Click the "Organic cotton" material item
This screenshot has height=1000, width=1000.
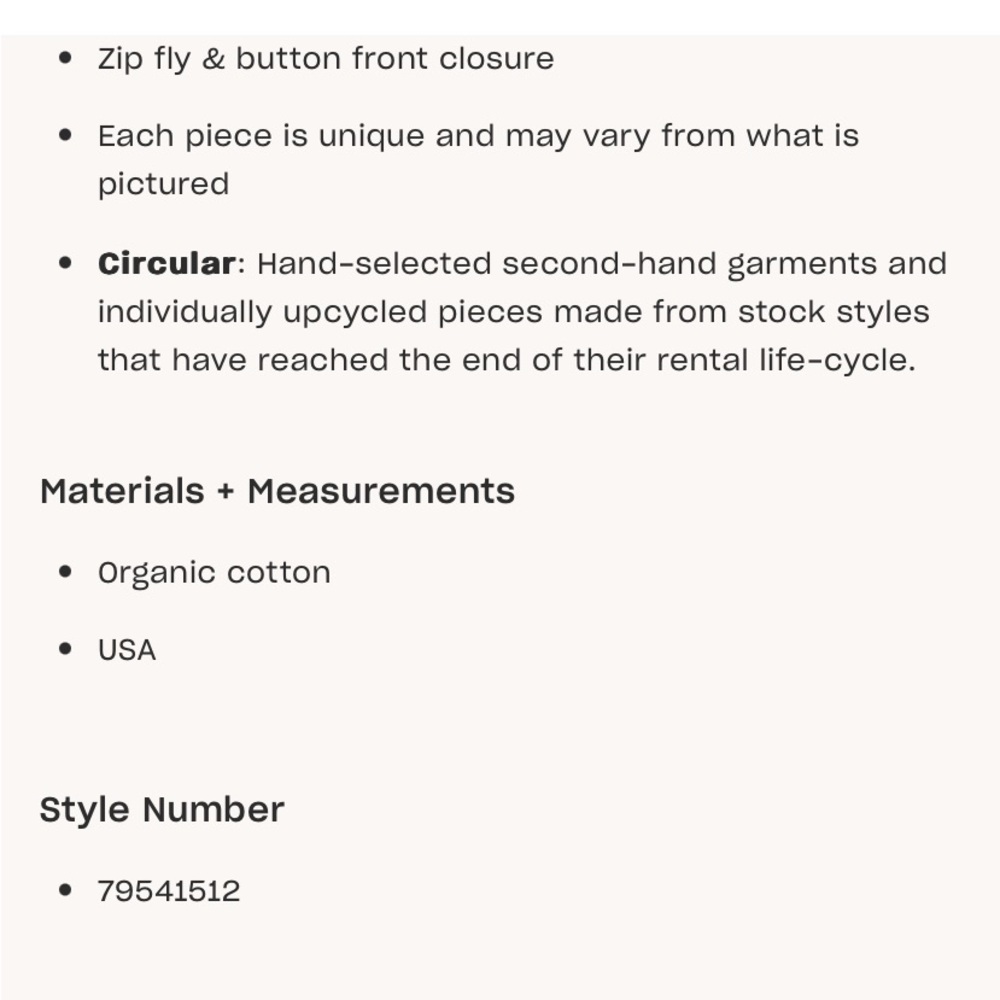(214, 573)
